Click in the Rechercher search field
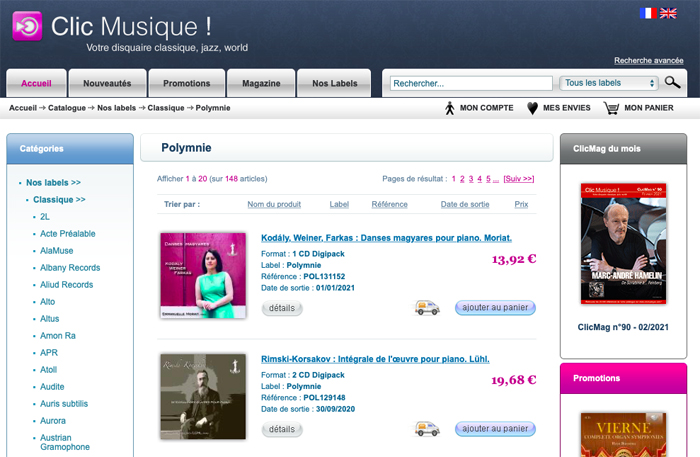700x457 pixels. [471, 83]
